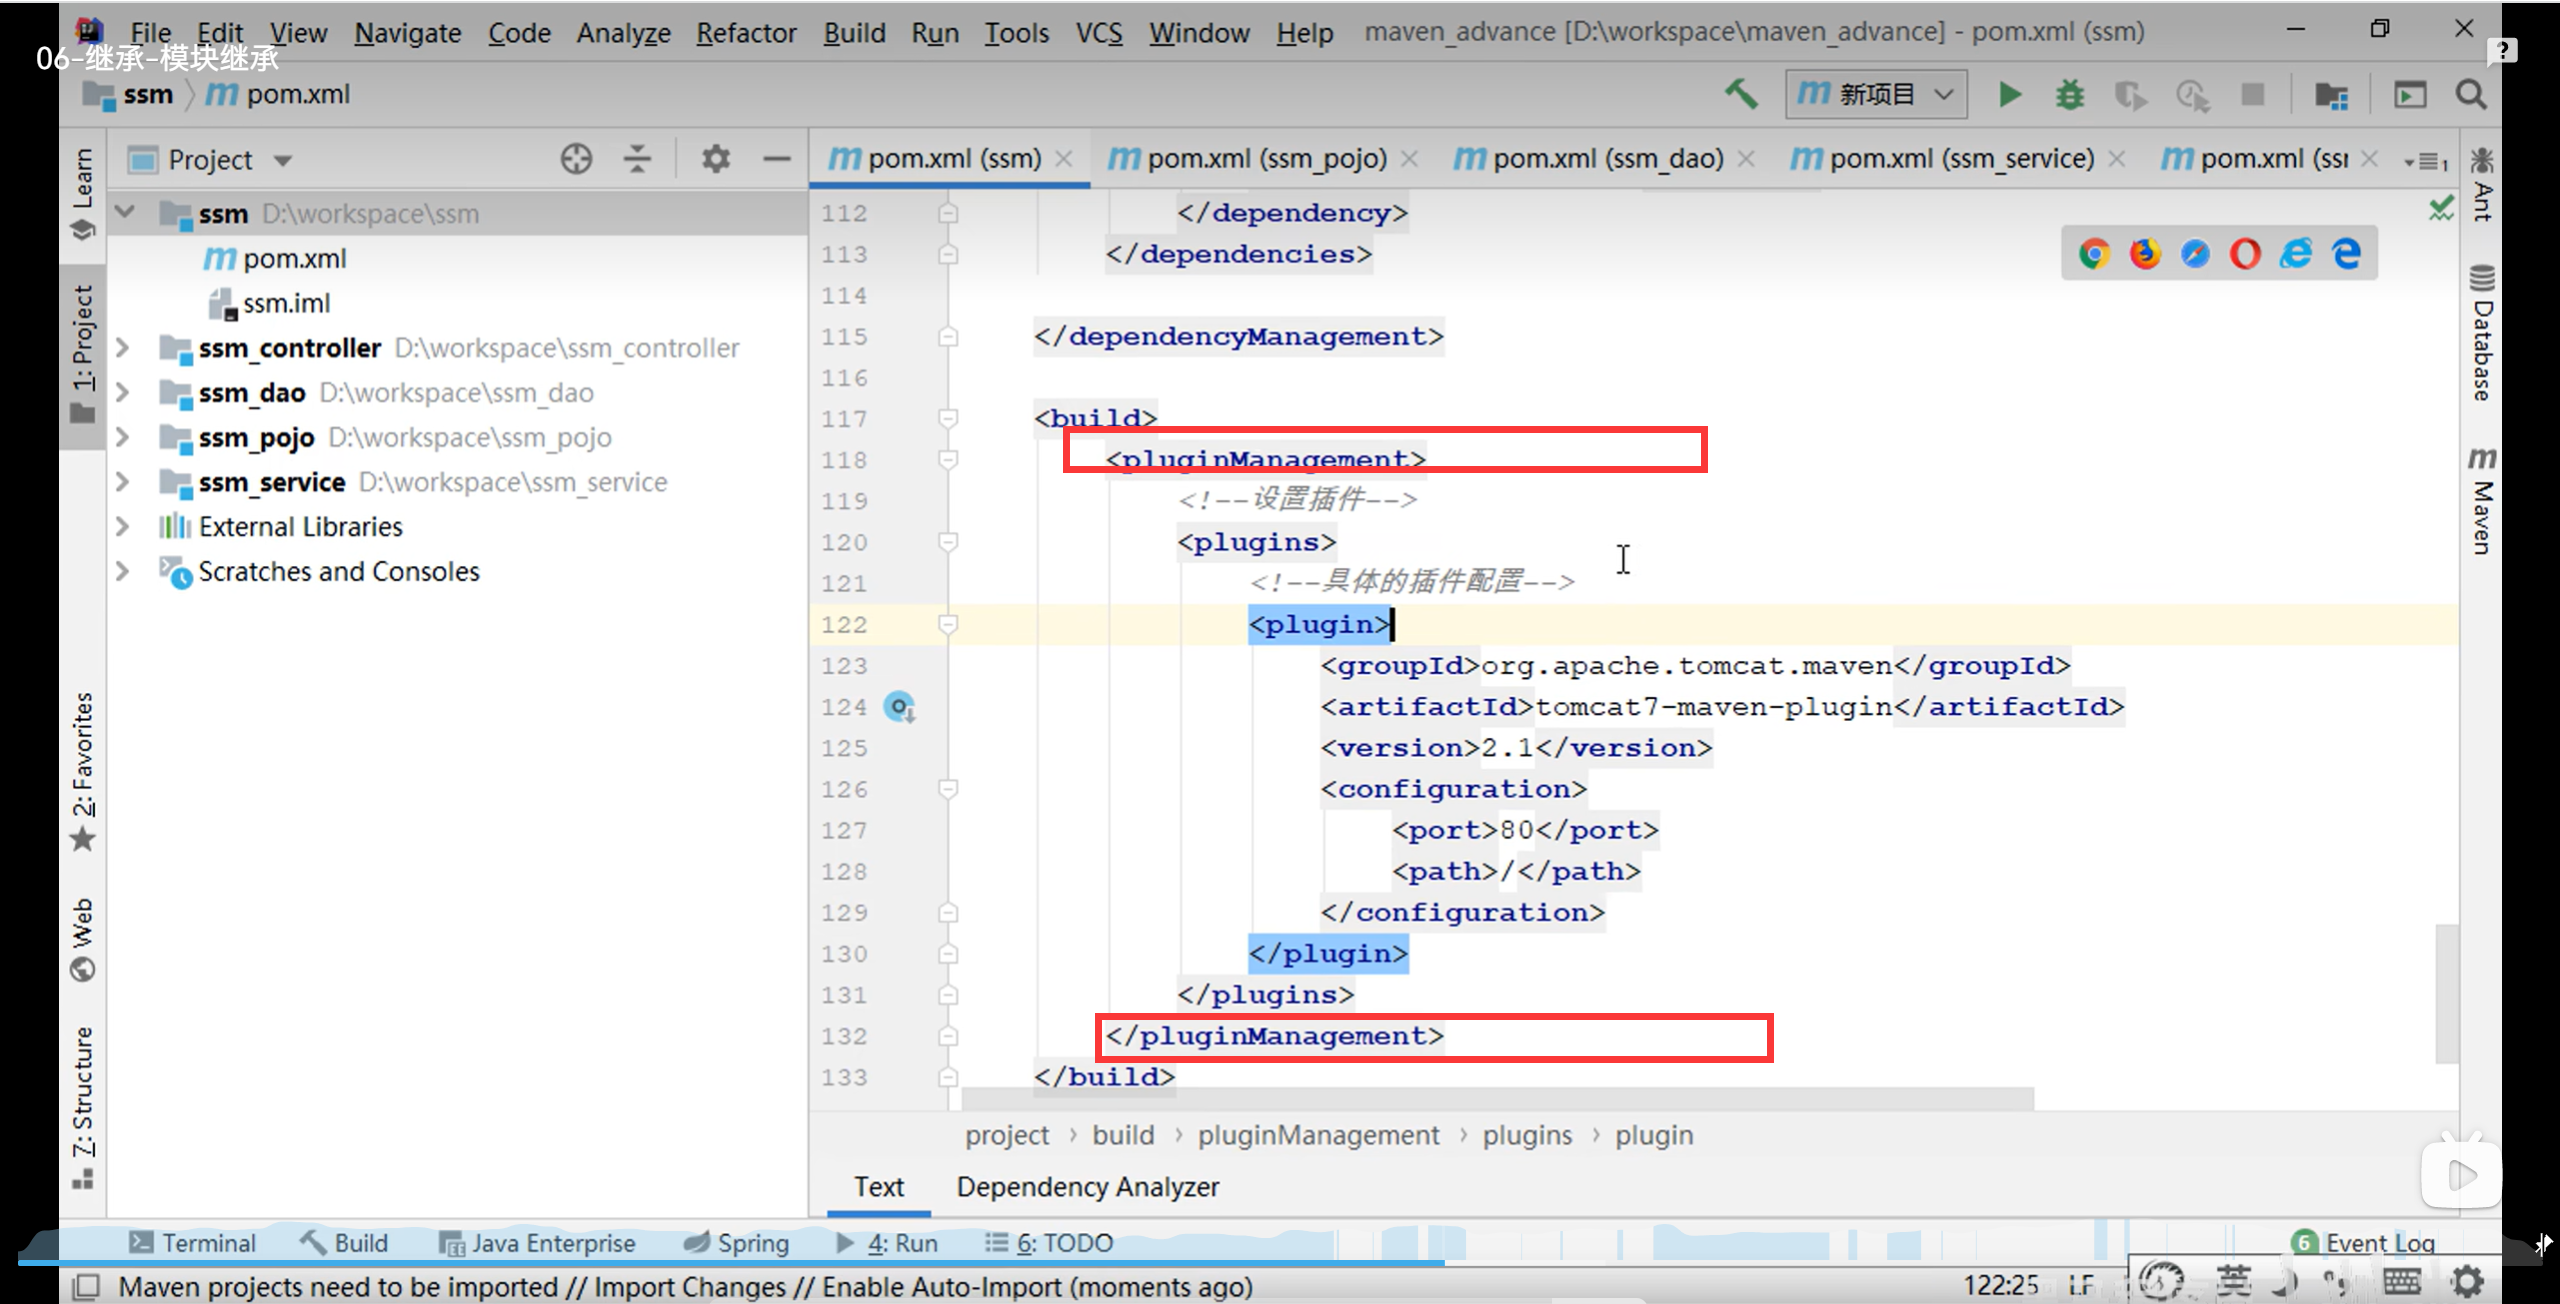2560x1304 pixels.
Task: Open the run configuration dropdown
Action: [1876, 95]
